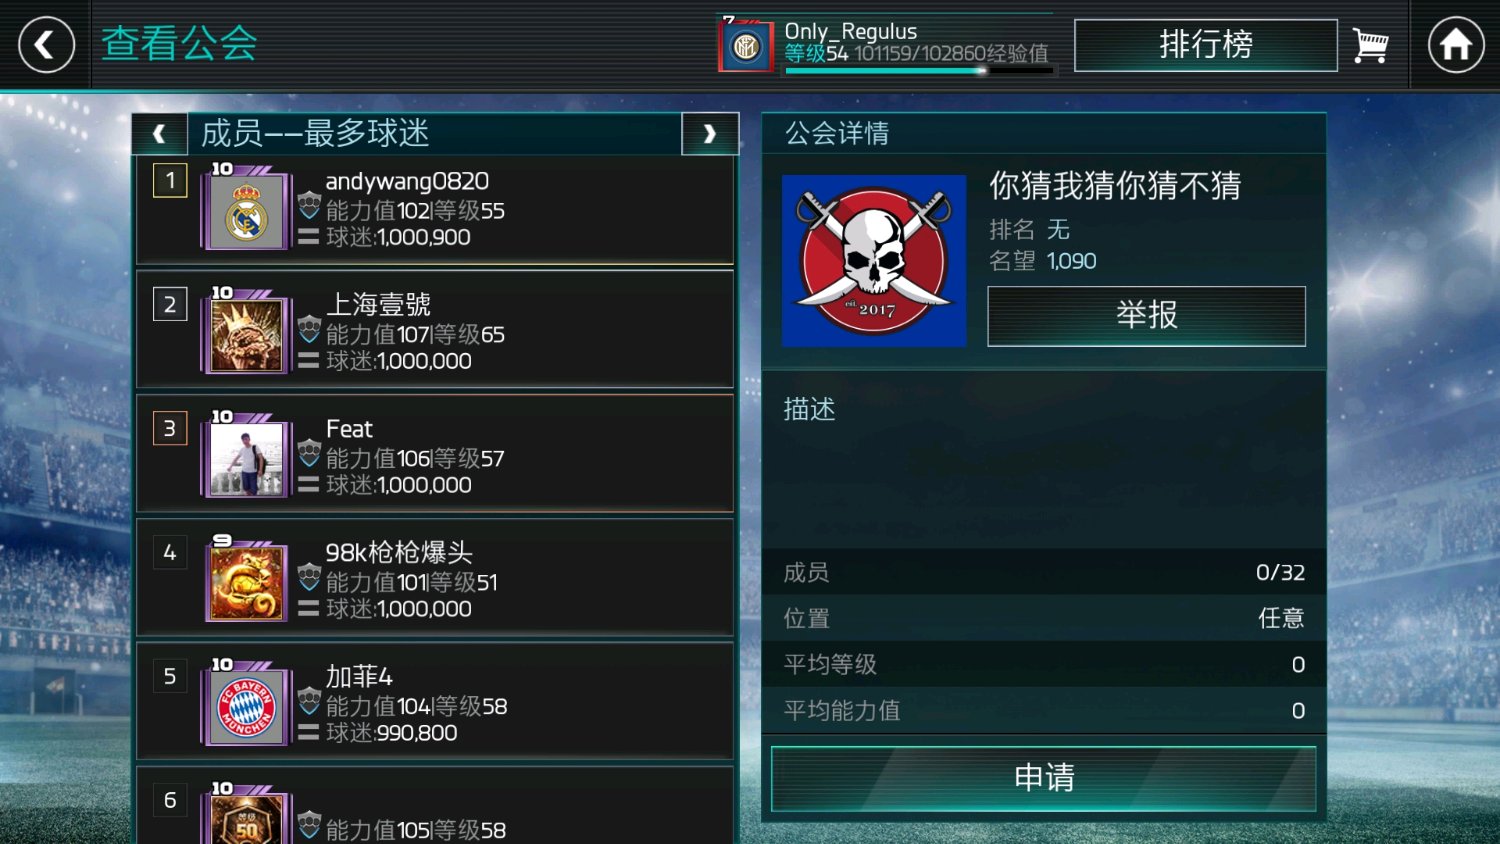
Task: Select 加菲4's Bayern Munich badge
Action: tap(246, 709)
